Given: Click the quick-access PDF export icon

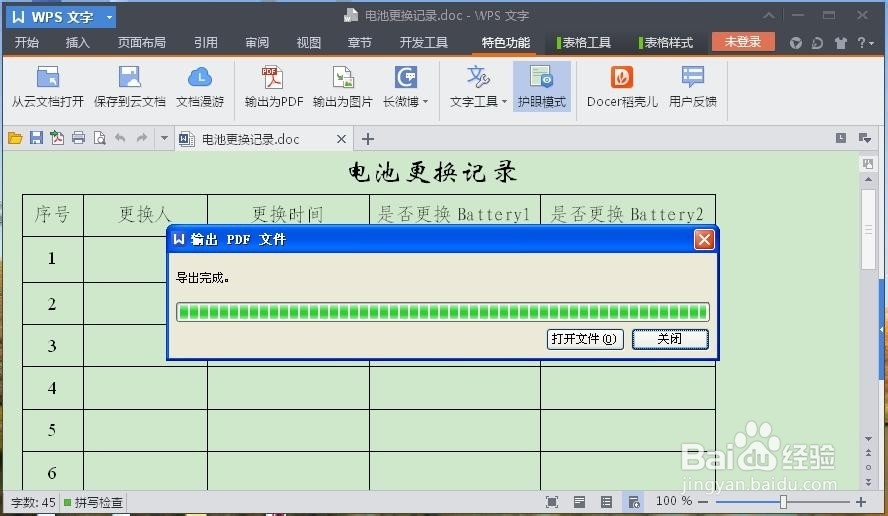Looking at the screenshot, I should (57, 138).
